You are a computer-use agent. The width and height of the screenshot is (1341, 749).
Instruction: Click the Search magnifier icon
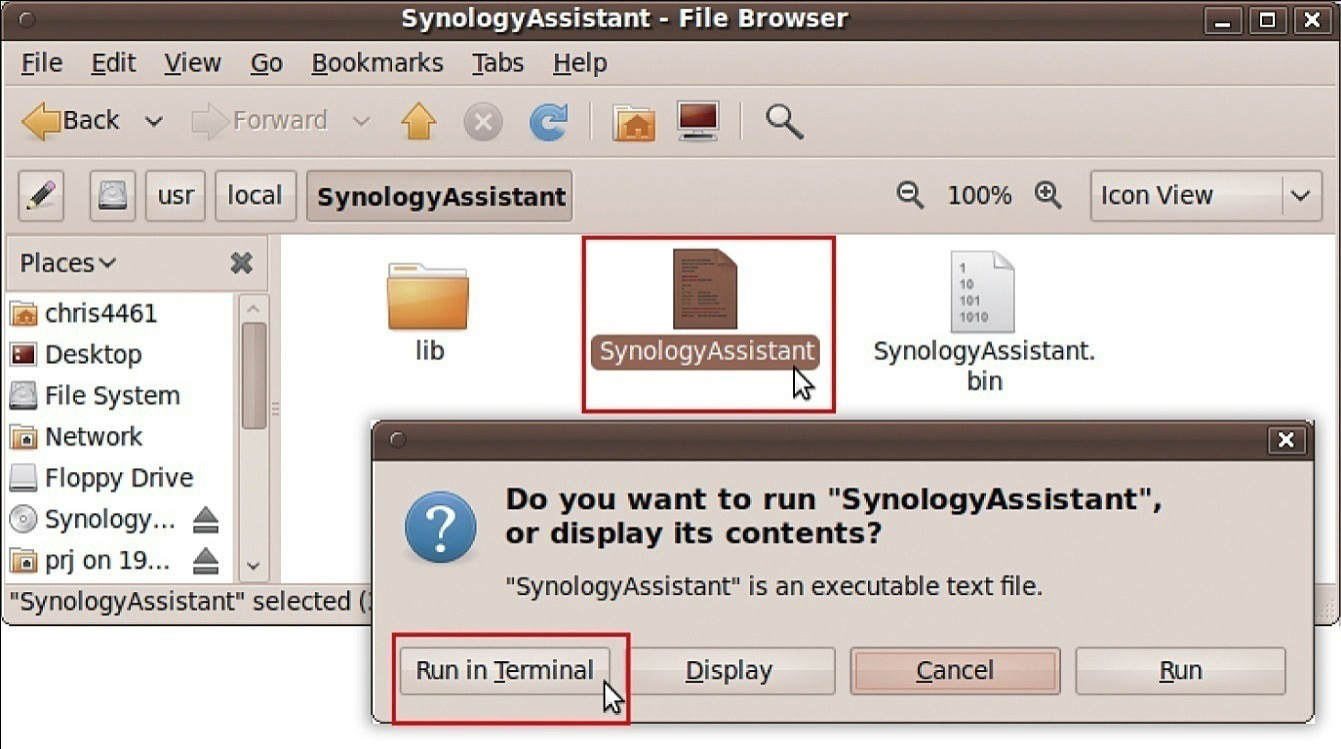(x=784, y=122)
